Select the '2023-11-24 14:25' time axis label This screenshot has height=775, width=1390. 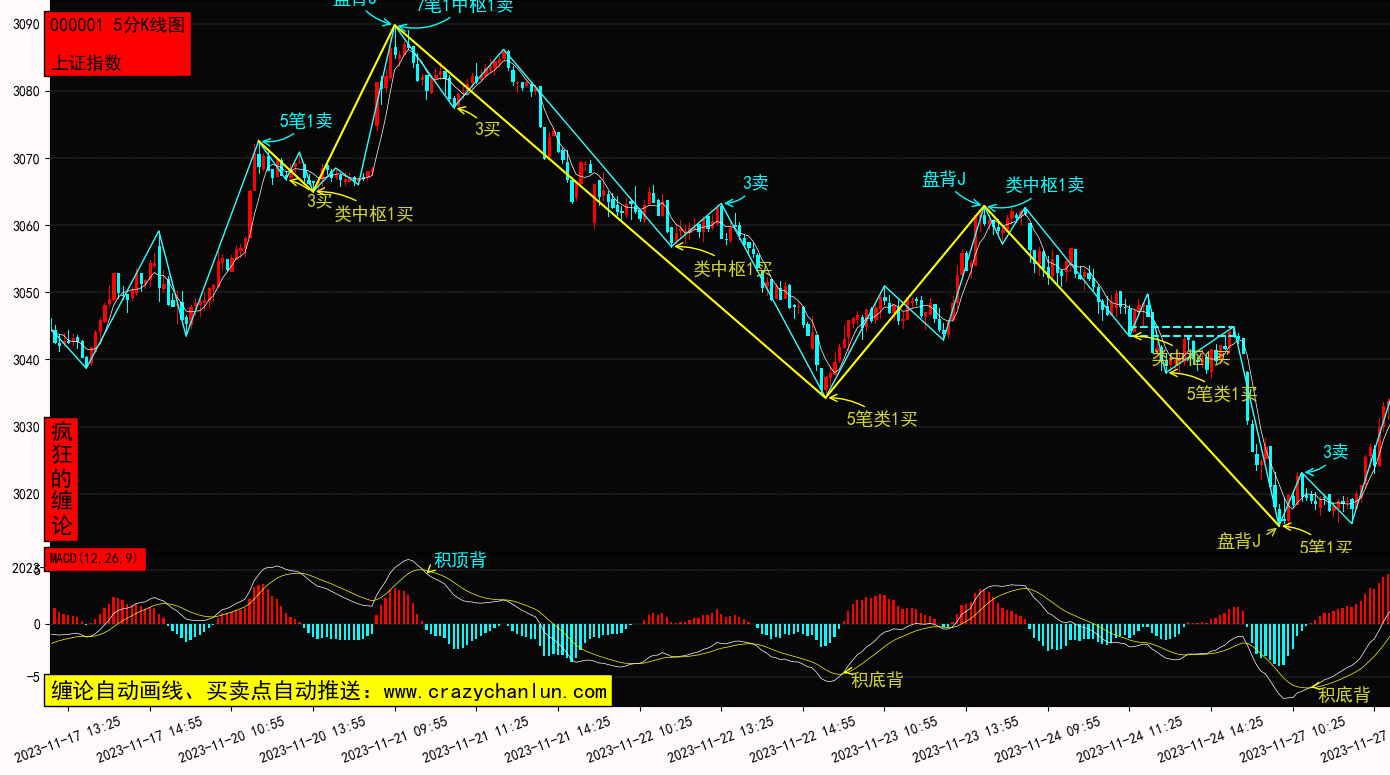pyautogui.click(x=1211, y=738)
